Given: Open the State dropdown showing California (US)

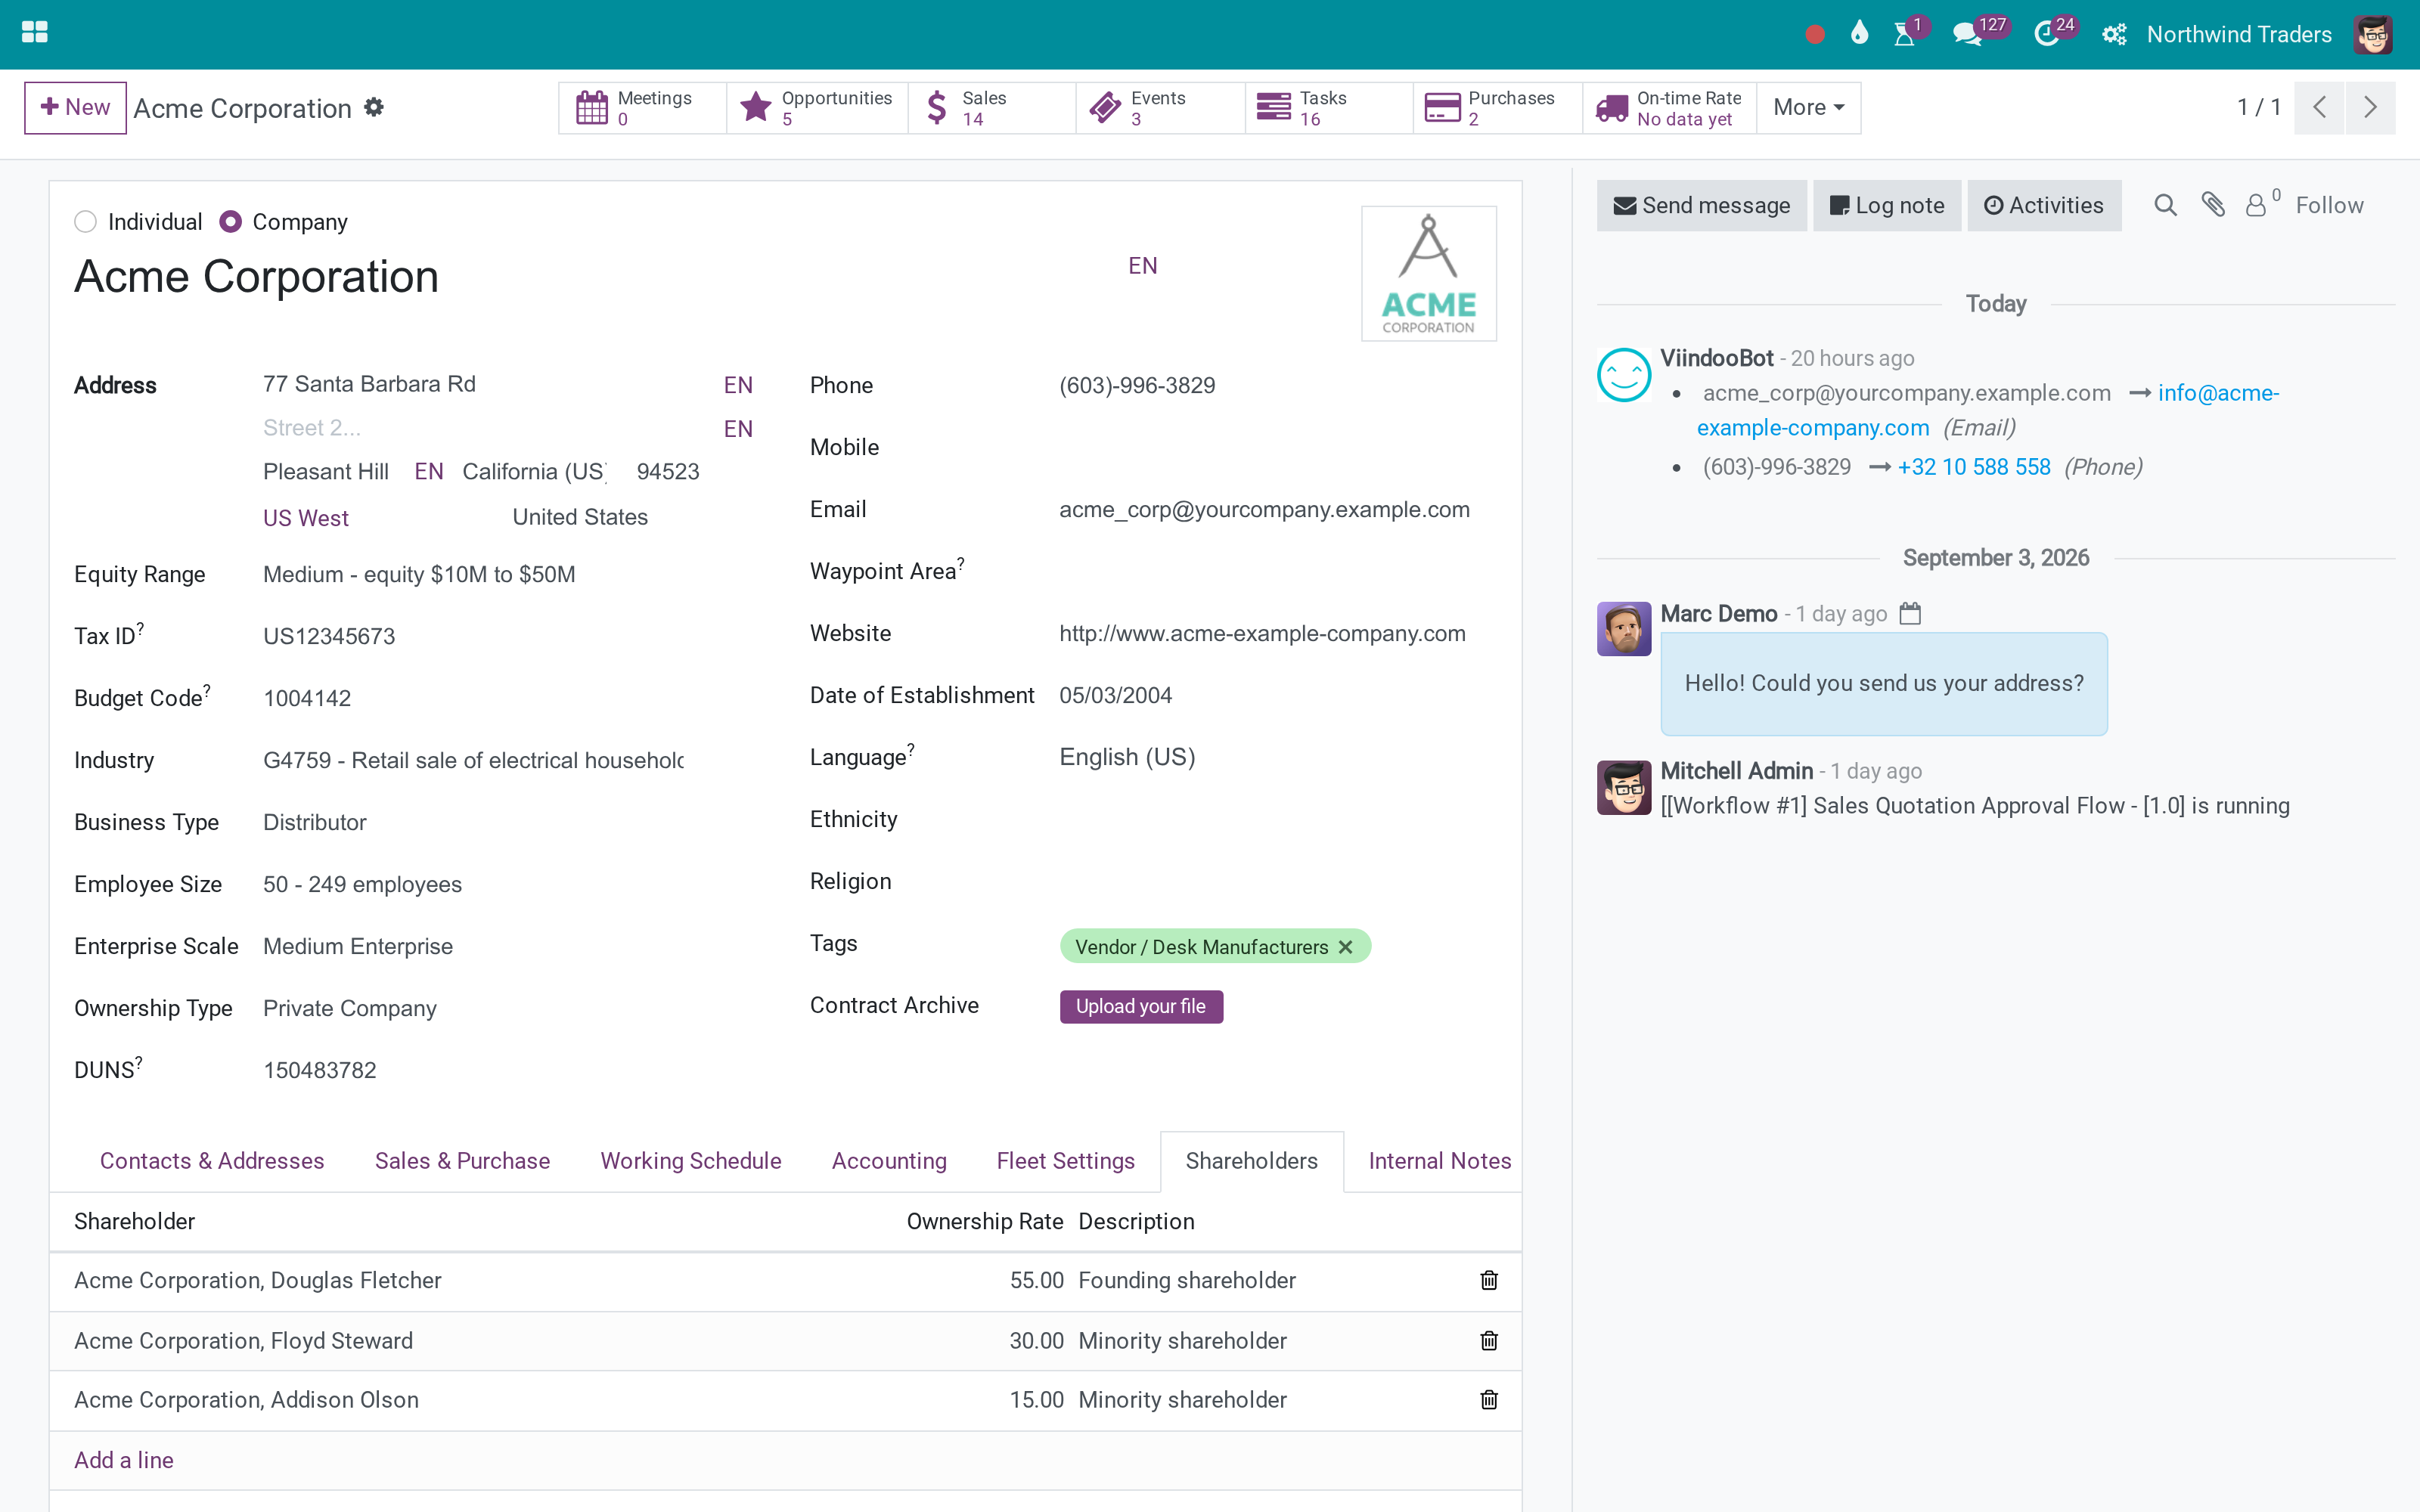Looking at the screenshot, I should click(535, 472).
